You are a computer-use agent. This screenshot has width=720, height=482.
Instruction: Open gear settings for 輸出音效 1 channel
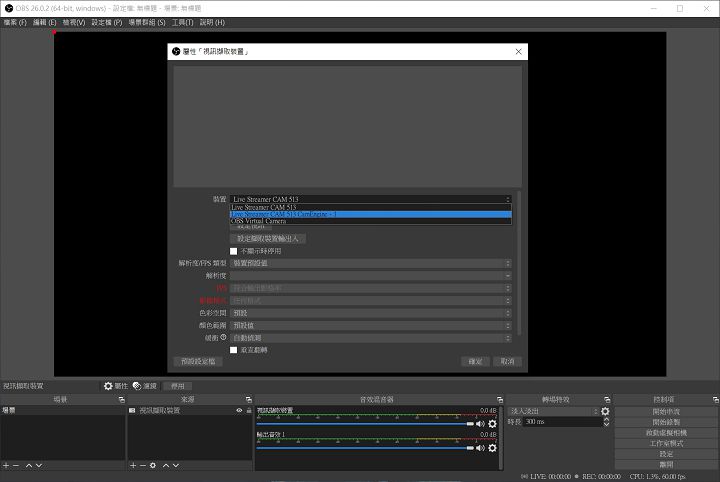pos(492,448)
